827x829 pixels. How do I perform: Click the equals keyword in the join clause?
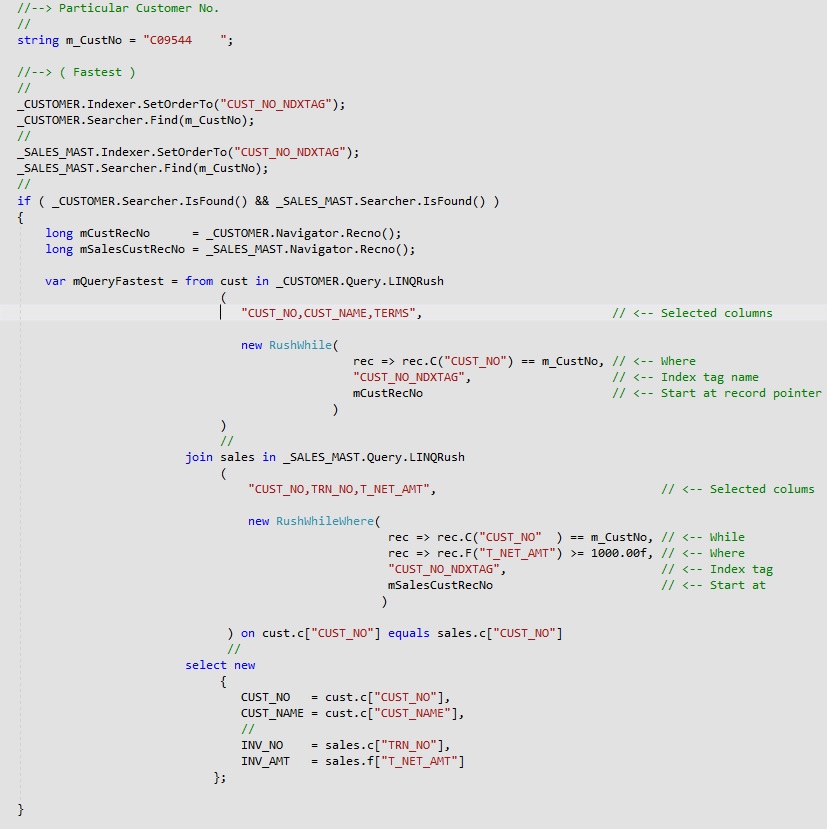click(409, 632)
